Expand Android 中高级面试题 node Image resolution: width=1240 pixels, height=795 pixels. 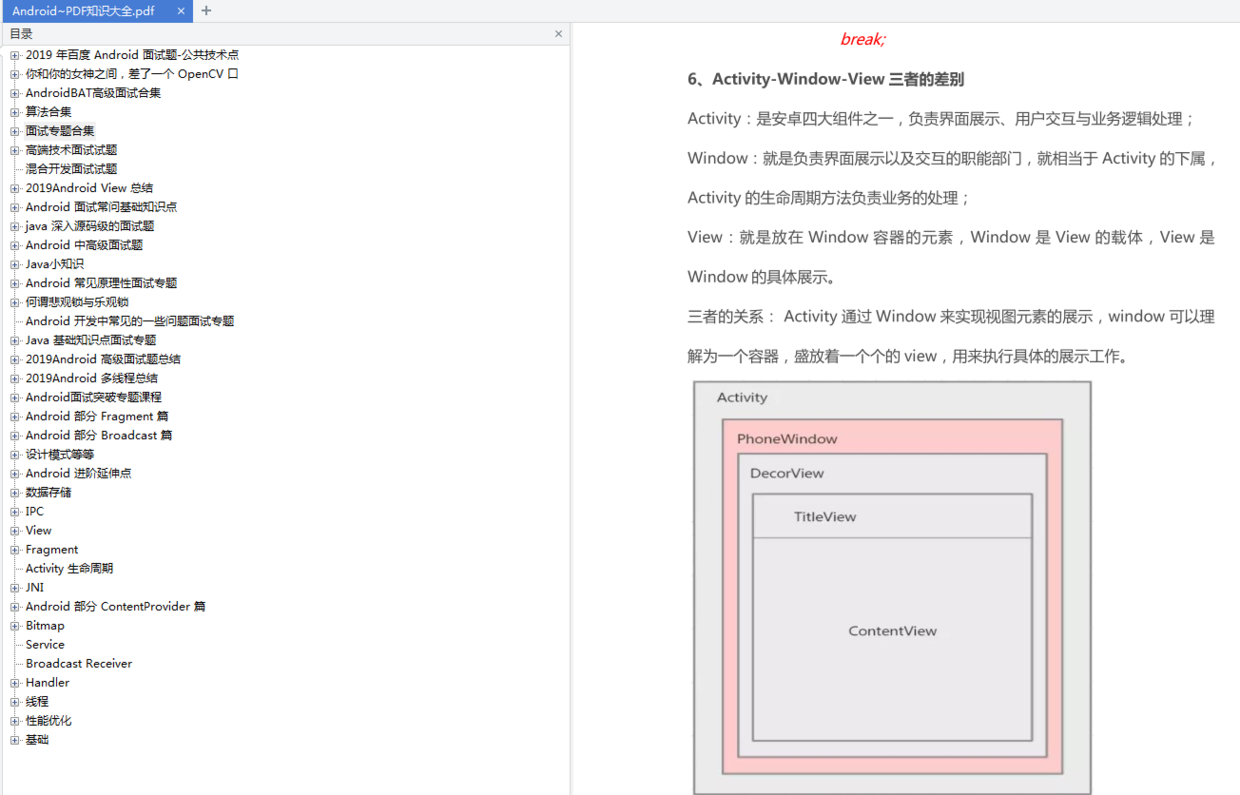point(15,245)
